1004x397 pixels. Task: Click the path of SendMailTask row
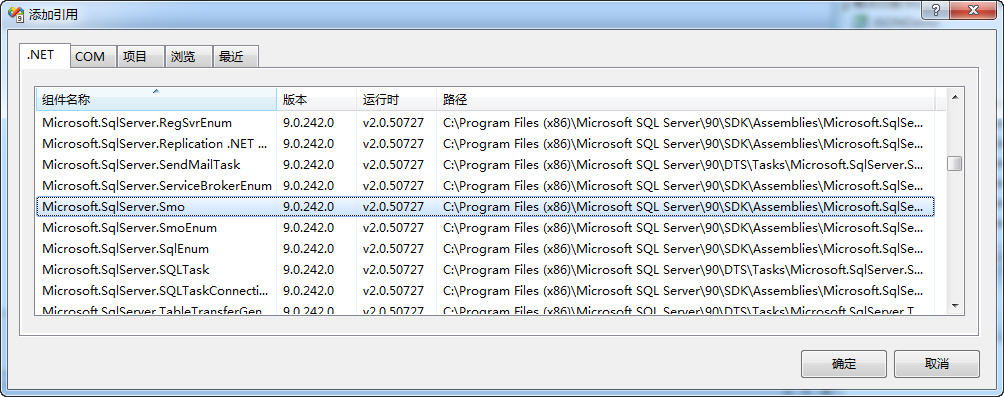683,165
